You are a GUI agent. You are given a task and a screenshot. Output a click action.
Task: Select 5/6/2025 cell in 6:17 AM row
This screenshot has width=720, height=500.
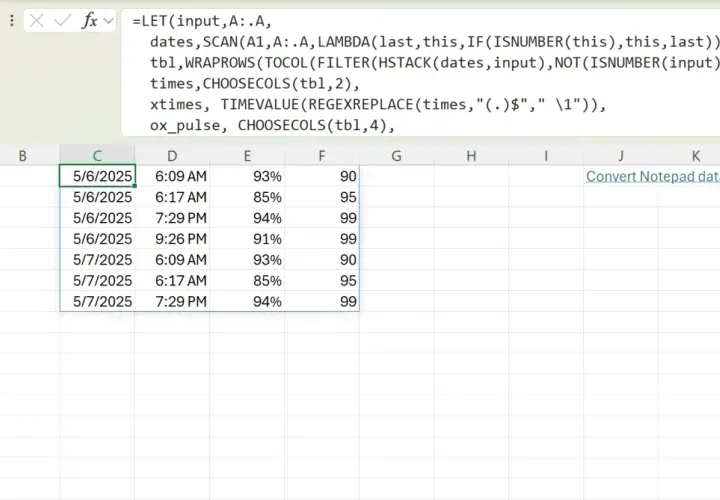pos(97,197)
